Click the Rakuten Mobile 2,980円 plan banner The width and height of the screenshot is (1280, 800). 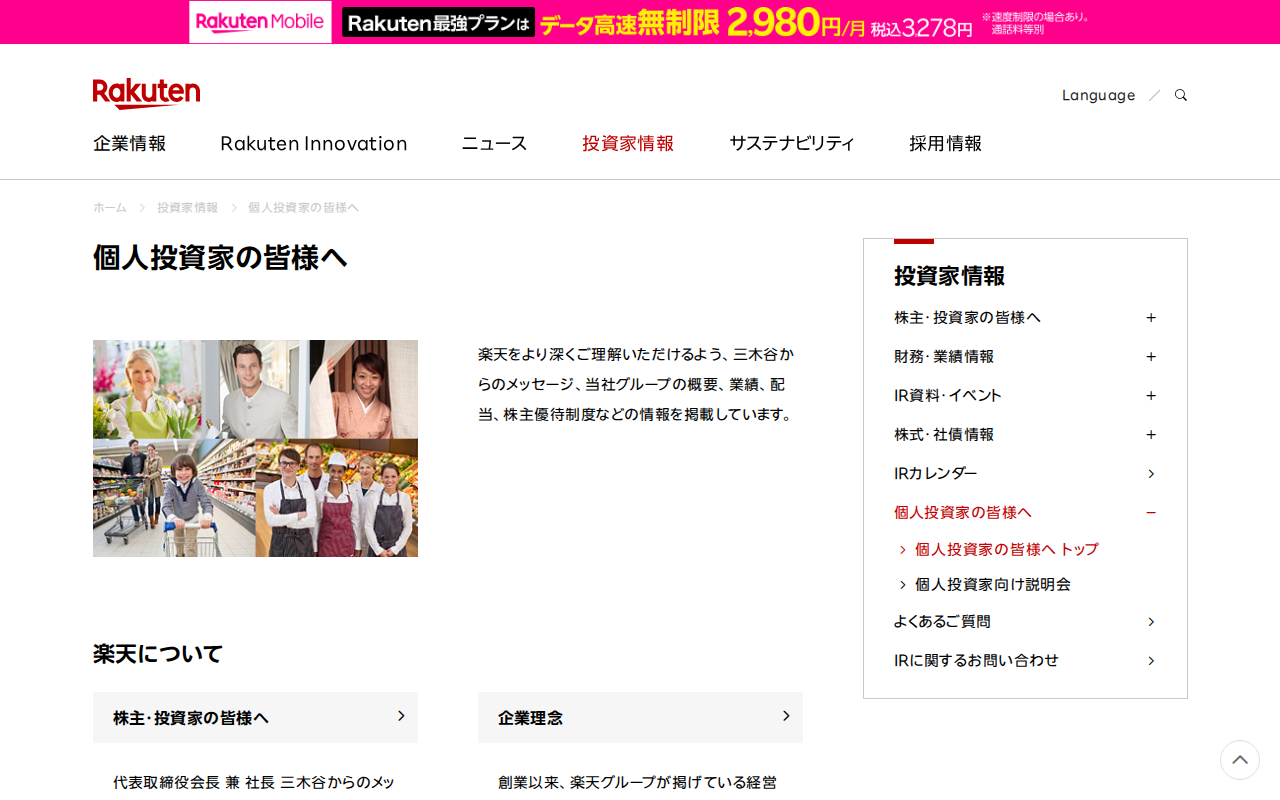640,22
